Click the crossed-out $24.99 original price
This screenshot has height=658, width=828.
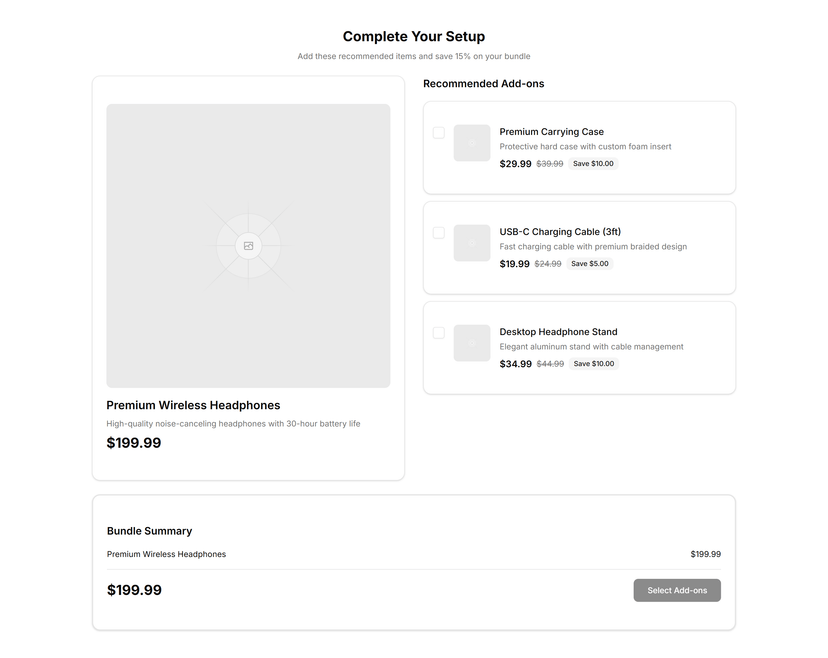pos(548,264)
